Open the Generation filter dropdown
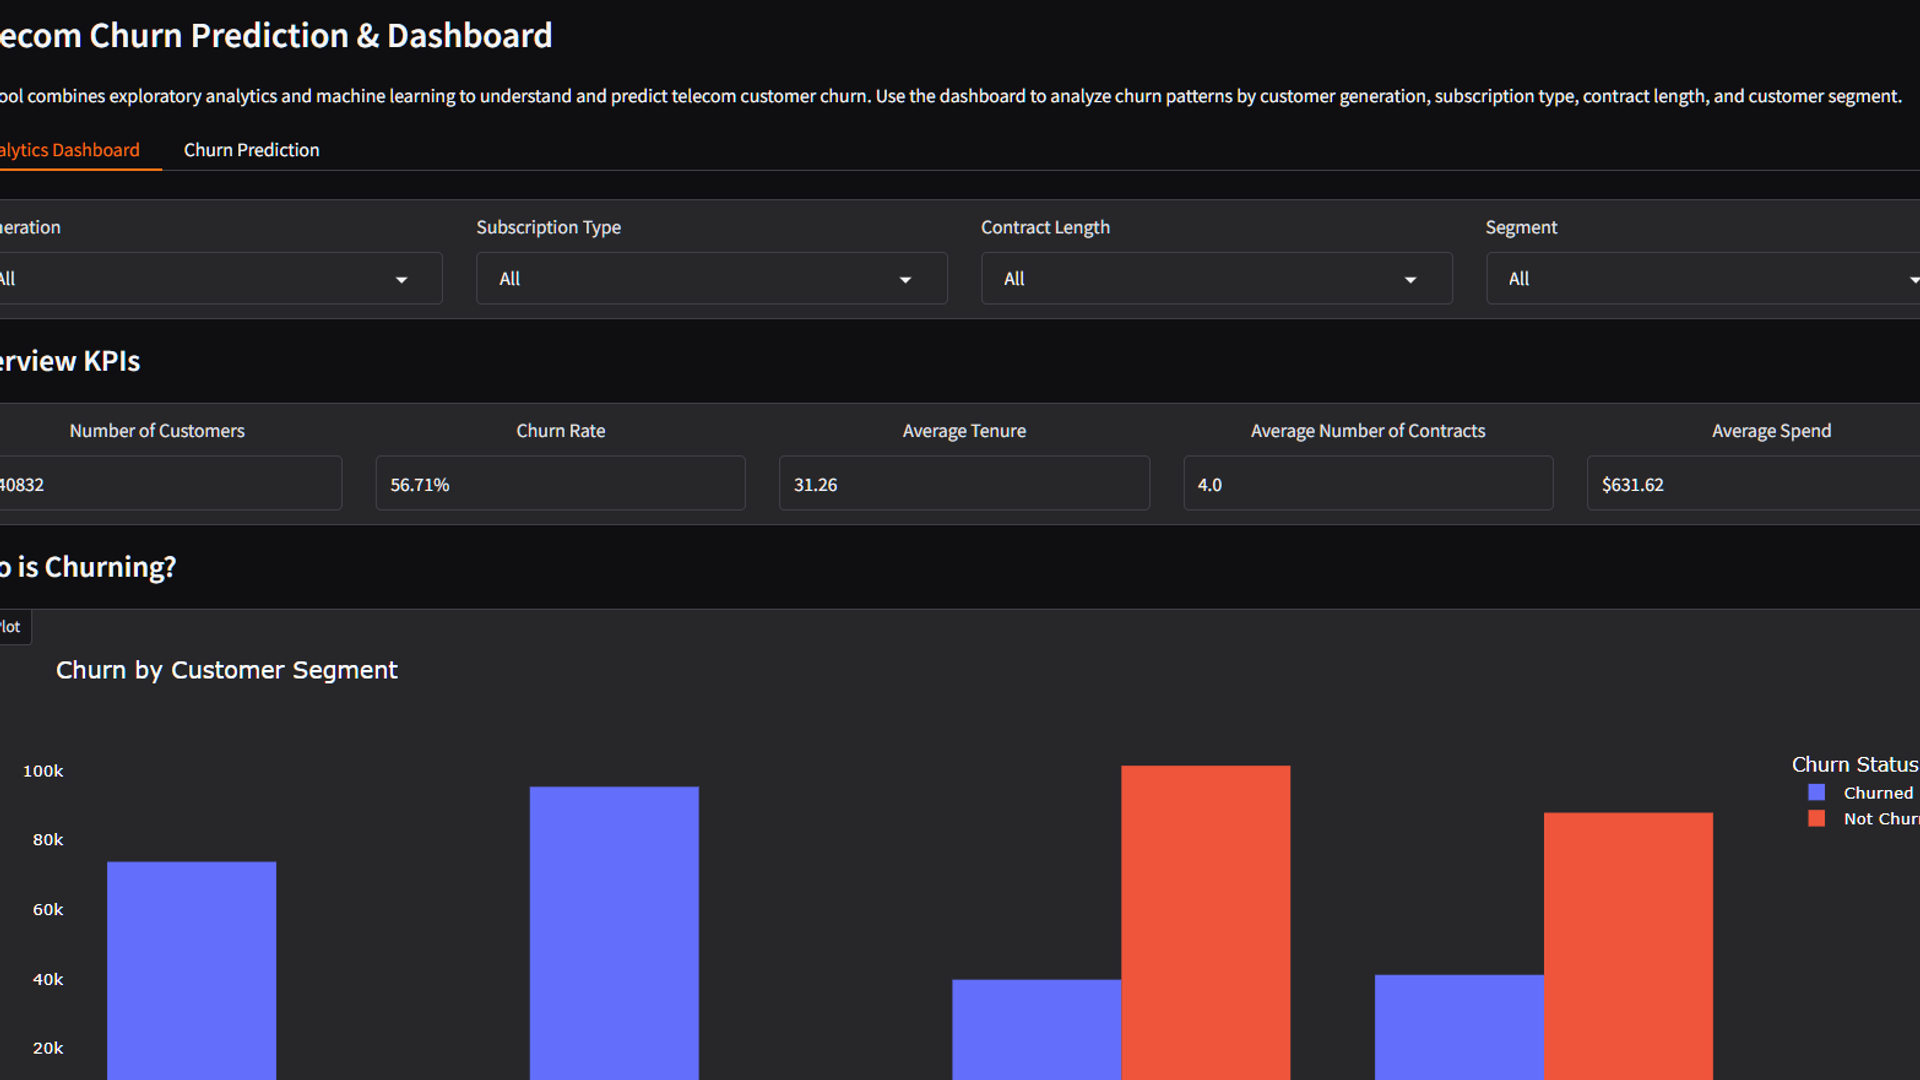Viewport: 1920px width, 1080px height. (x=220, y=278)
